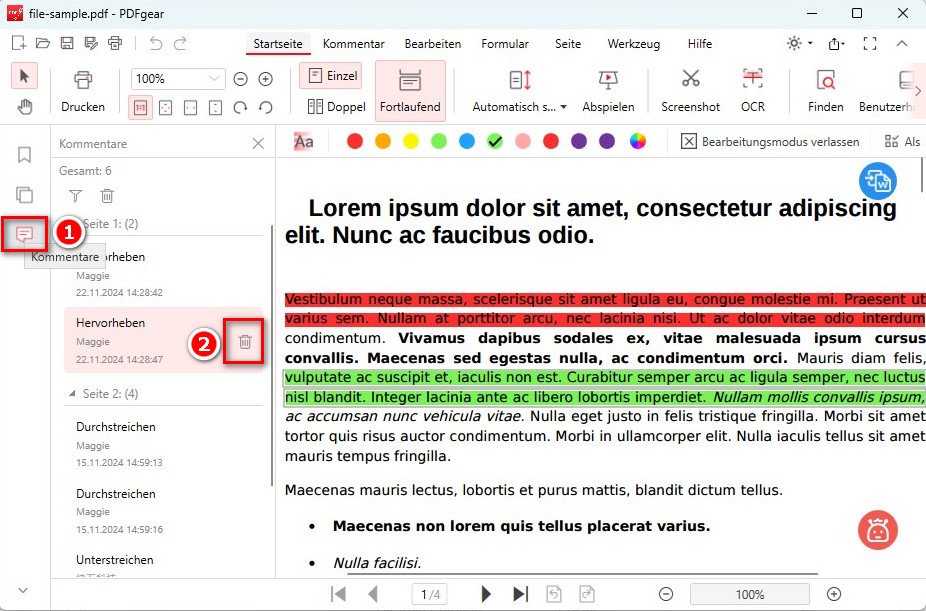Open the Kommentar ribbon tab
Image resolution: width=926 pixels, height=611 pixels.
pos(353,44)
